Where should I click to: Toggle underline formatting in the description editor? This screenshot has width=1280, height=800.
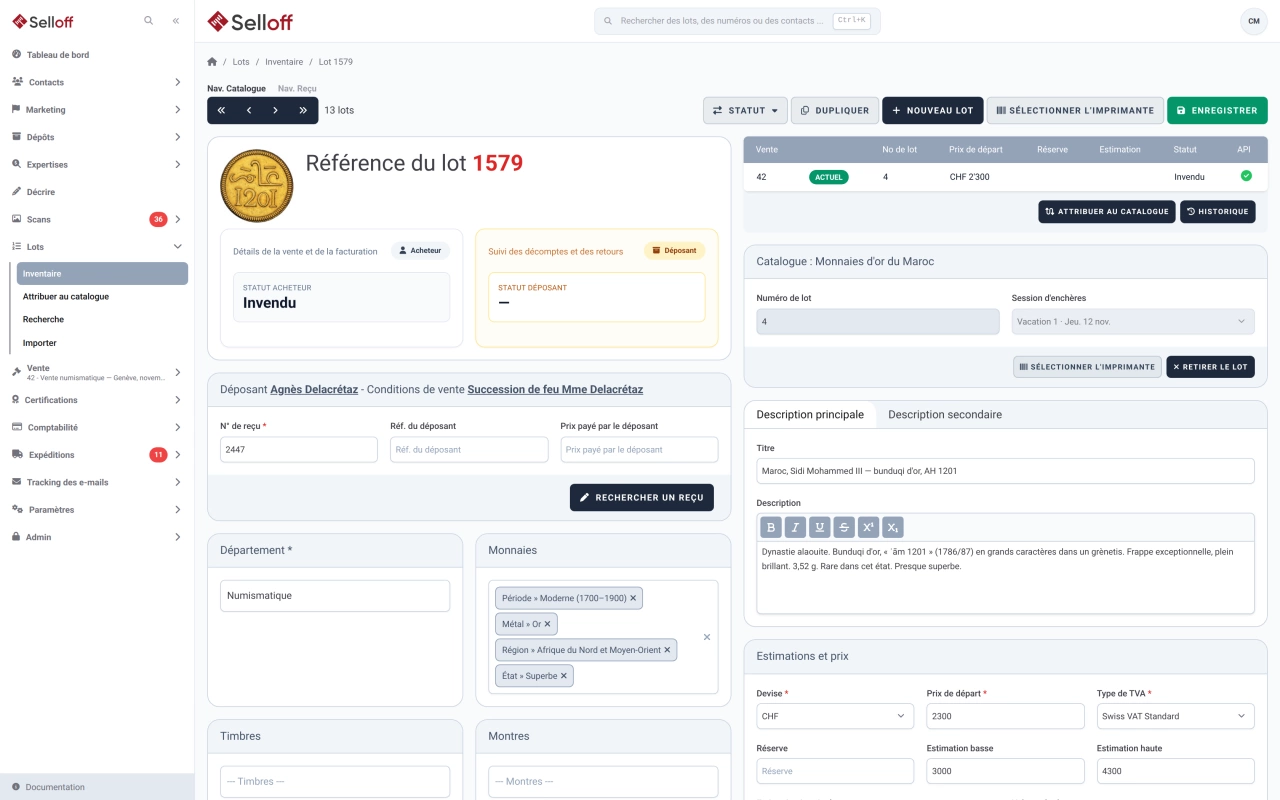(x=820, y=527)
